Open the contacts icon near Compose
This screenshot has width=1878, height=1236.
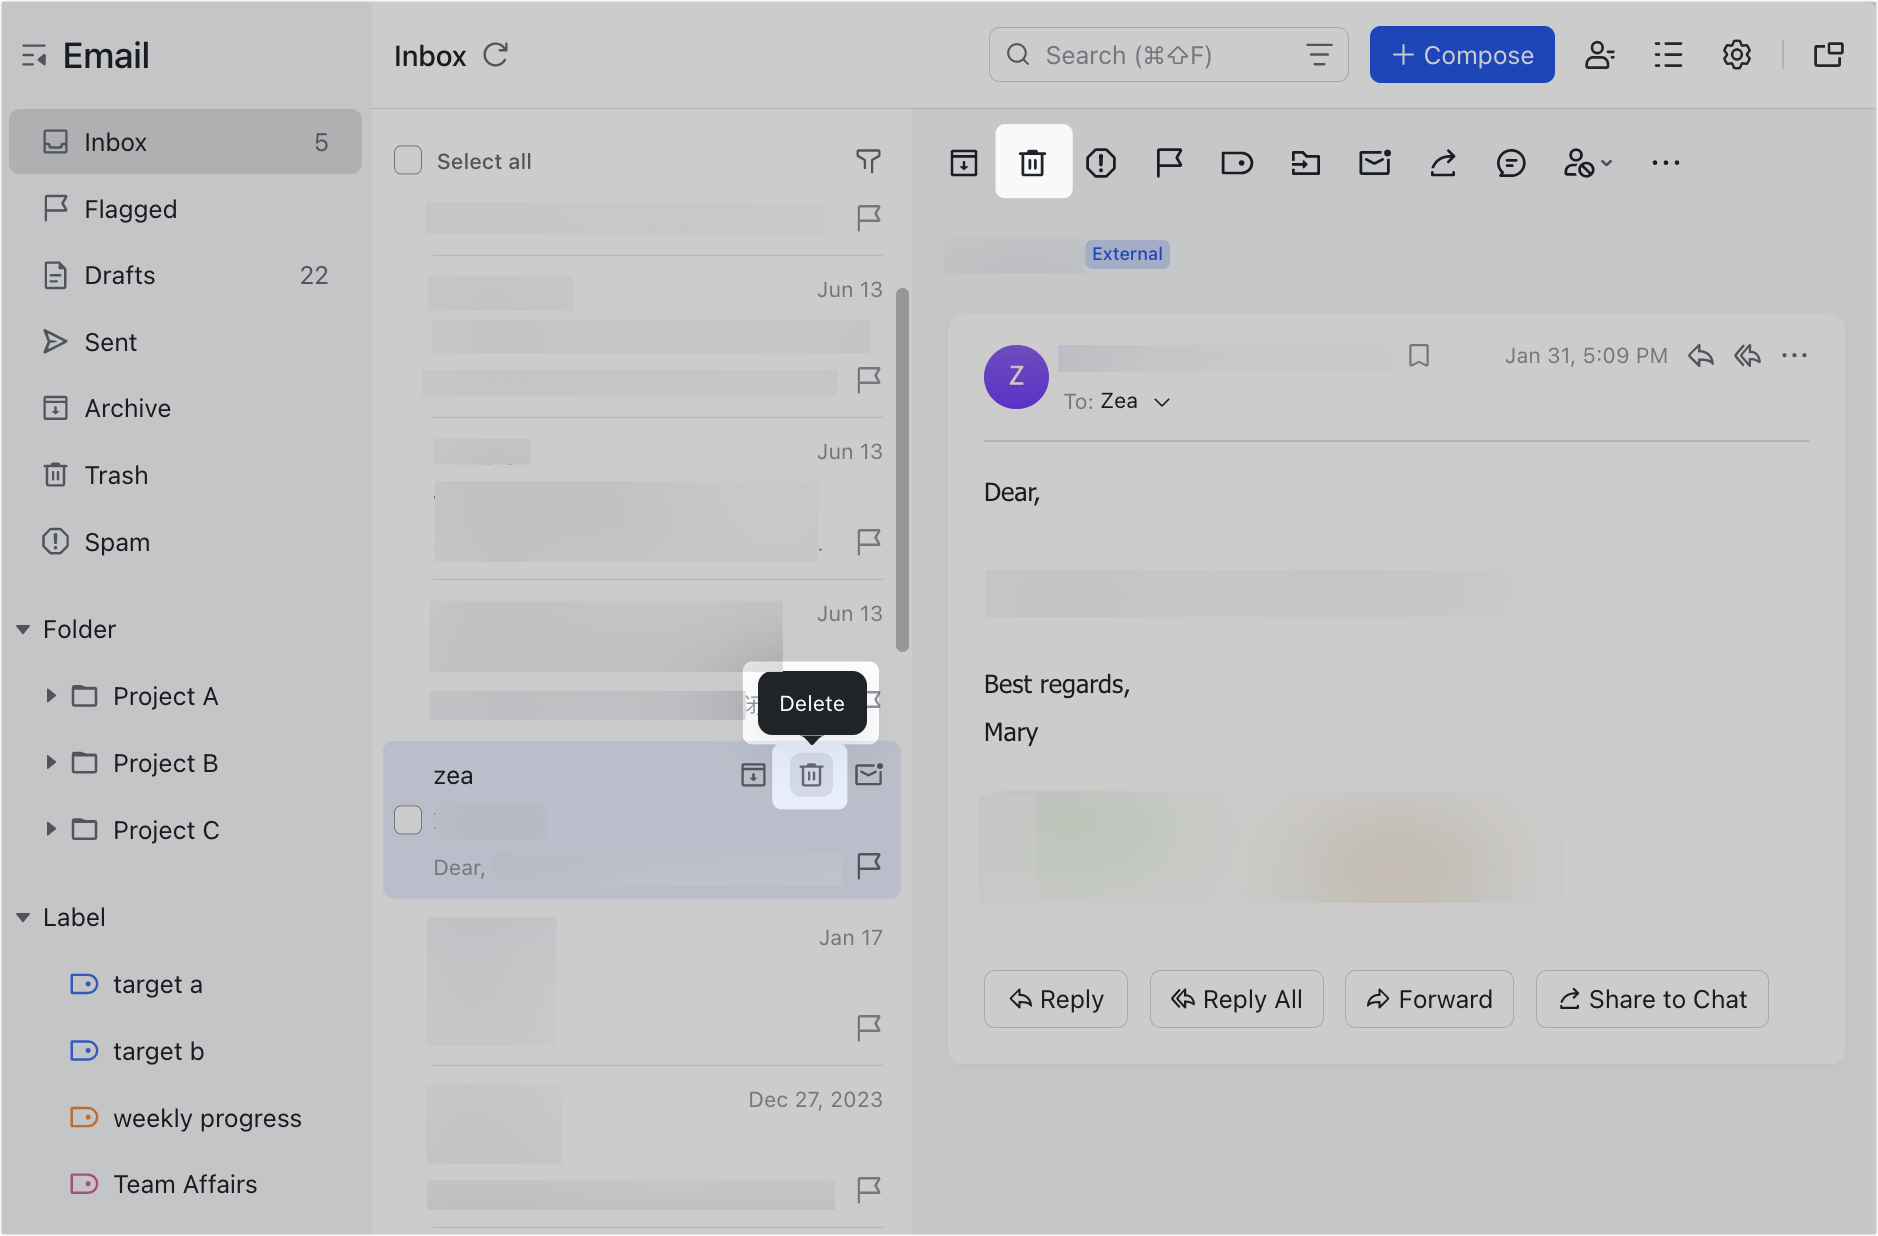pos(1600,55)
